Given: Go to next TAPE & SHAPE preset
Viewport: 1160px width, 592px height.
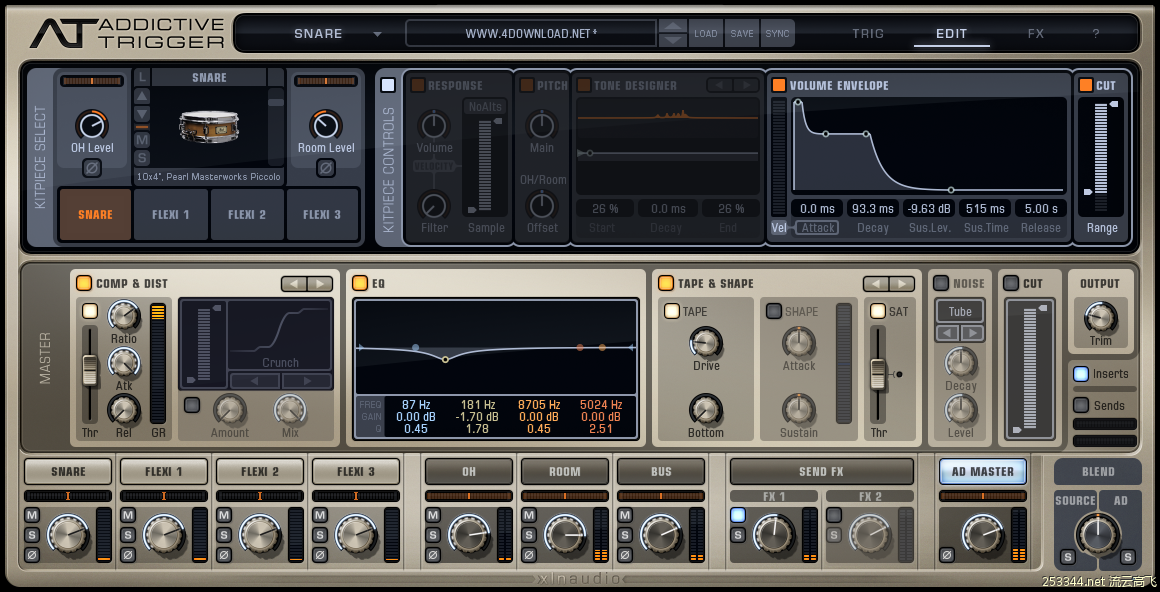Looking at the screenshot, I should click(x=902, y=283).
